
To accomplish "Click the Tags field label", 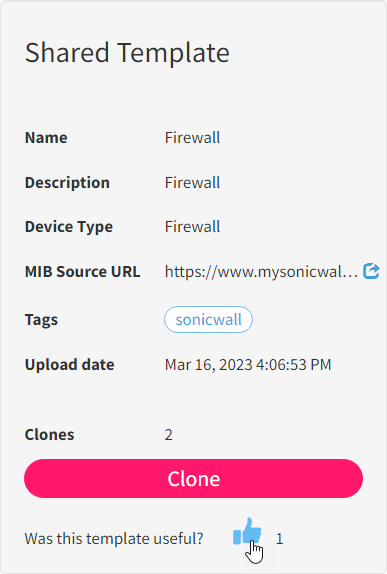I will (41, 320).
